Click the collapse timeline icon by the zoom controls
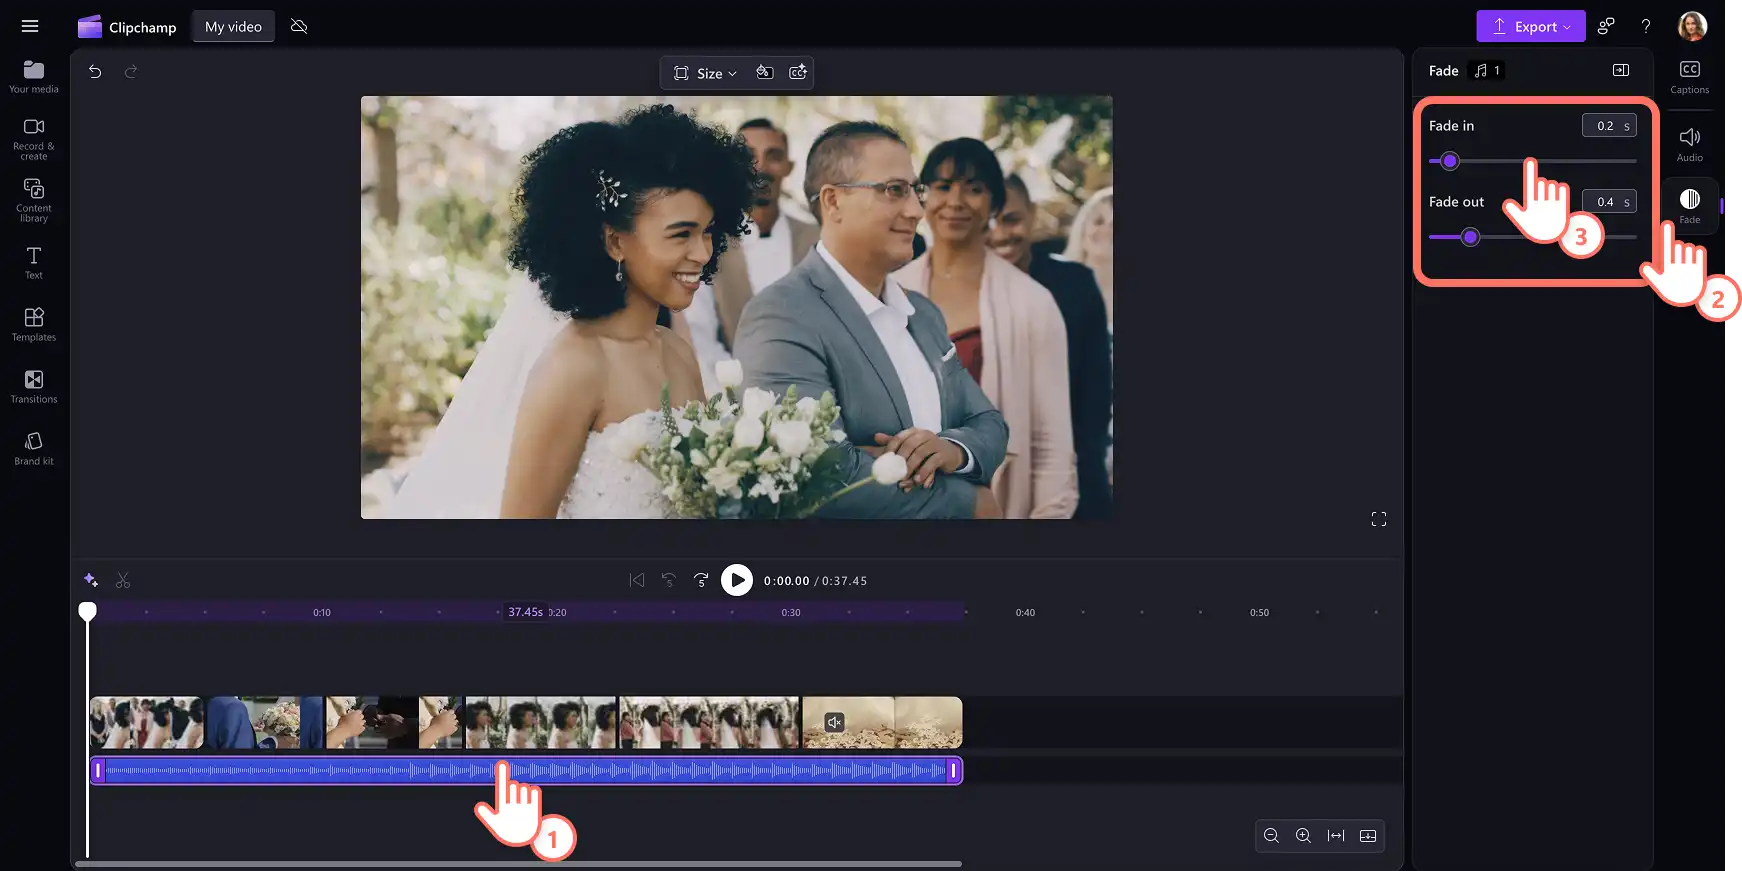The width and height of the screenshot is (1742, 871). pos(1368,836)
